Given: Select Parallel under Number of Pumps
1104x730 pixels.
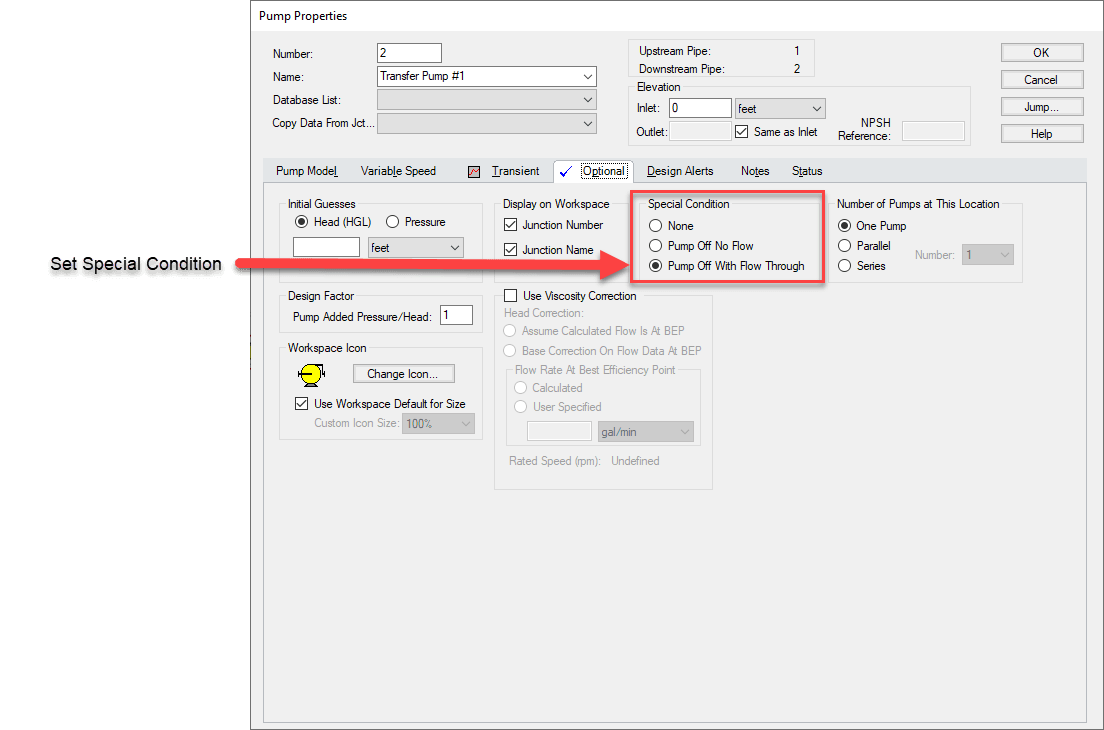Looking at the screenshot, I should [x=844, y=245].
